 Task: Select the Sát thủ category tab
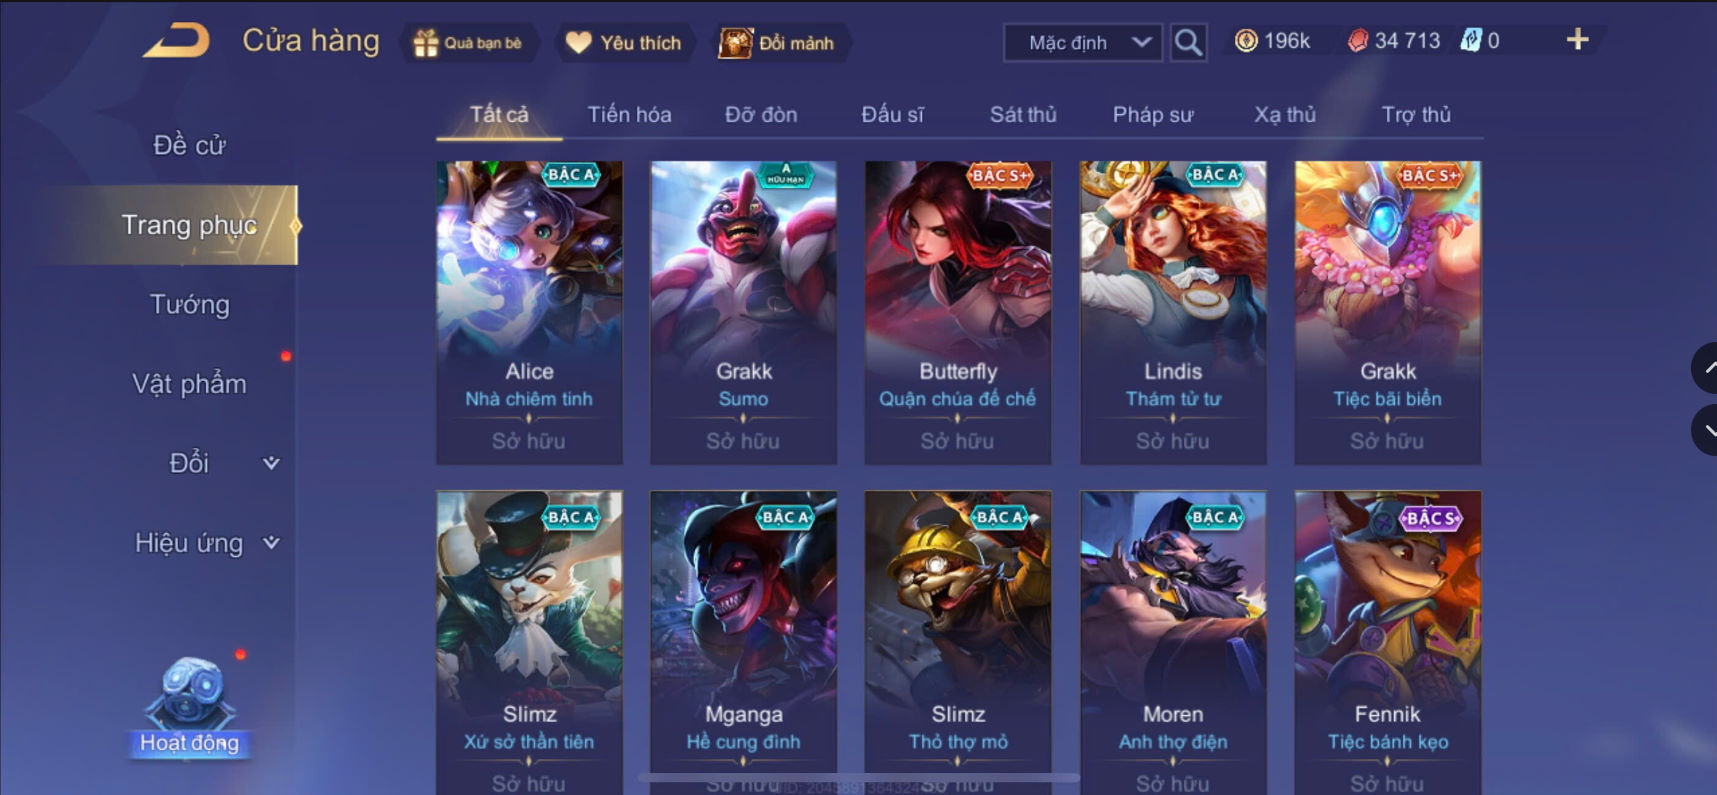(1022, 115)
